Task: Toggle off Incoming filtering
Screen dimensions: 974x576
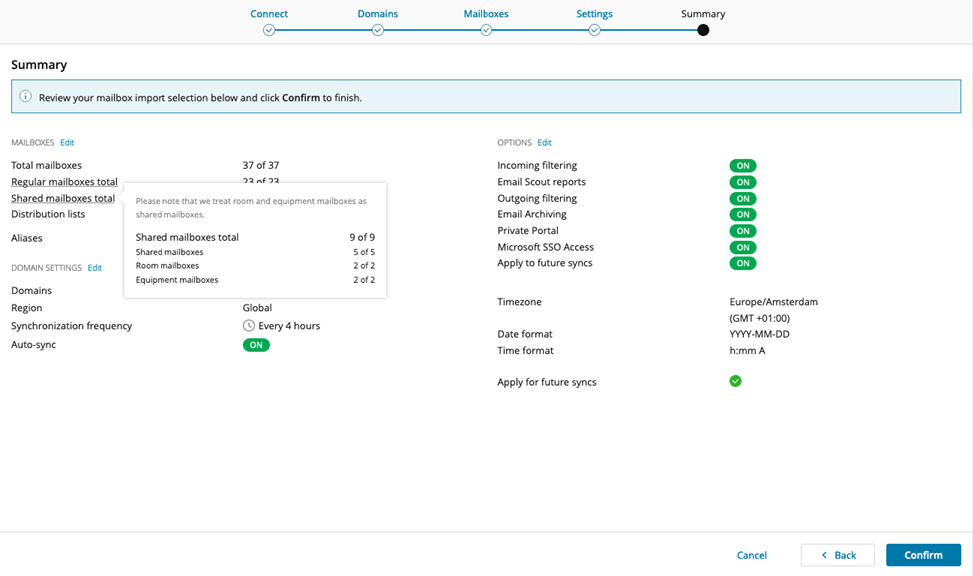Action: tap(742, 165)
